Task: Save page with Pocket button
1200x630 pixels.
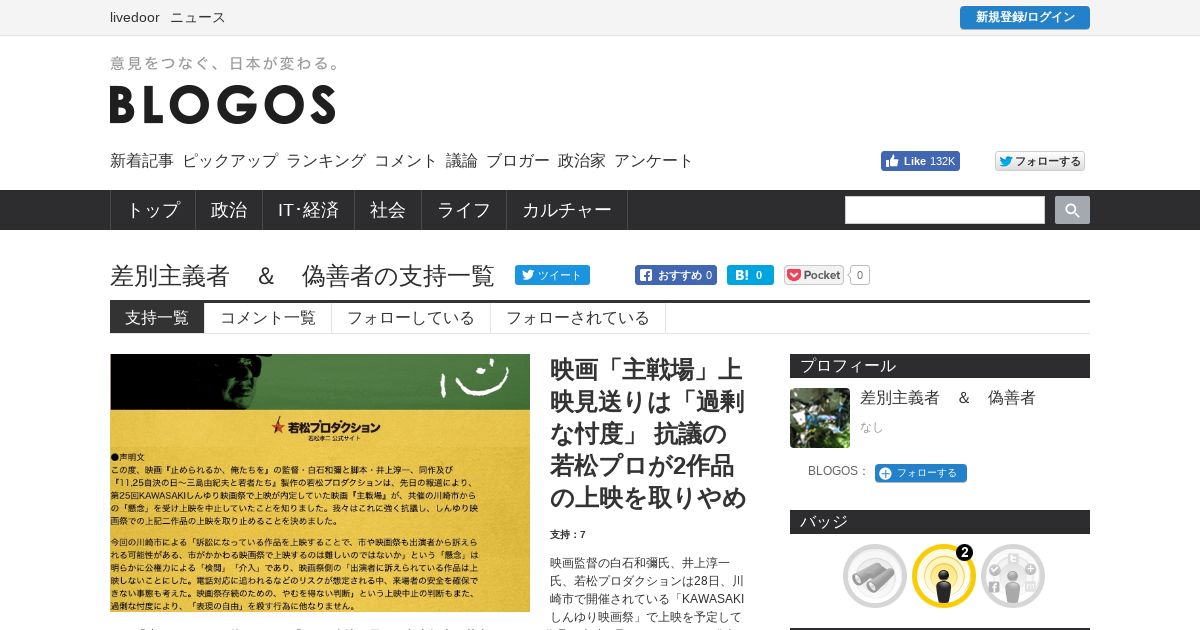Action: point(814,275)
